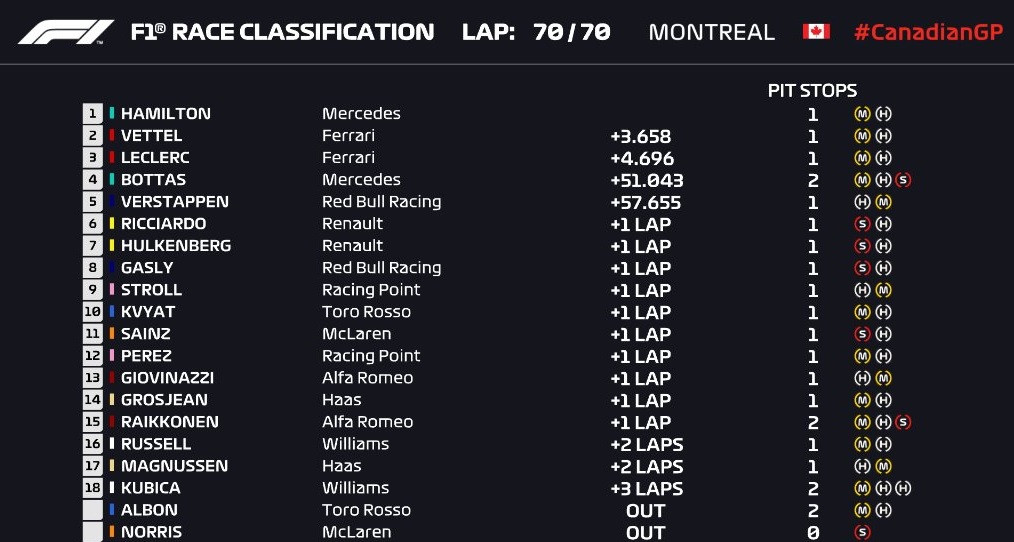1014x542 pixels.
Task: Click the medium tyre icon in Hamilton row
Action: click(862, 114)
